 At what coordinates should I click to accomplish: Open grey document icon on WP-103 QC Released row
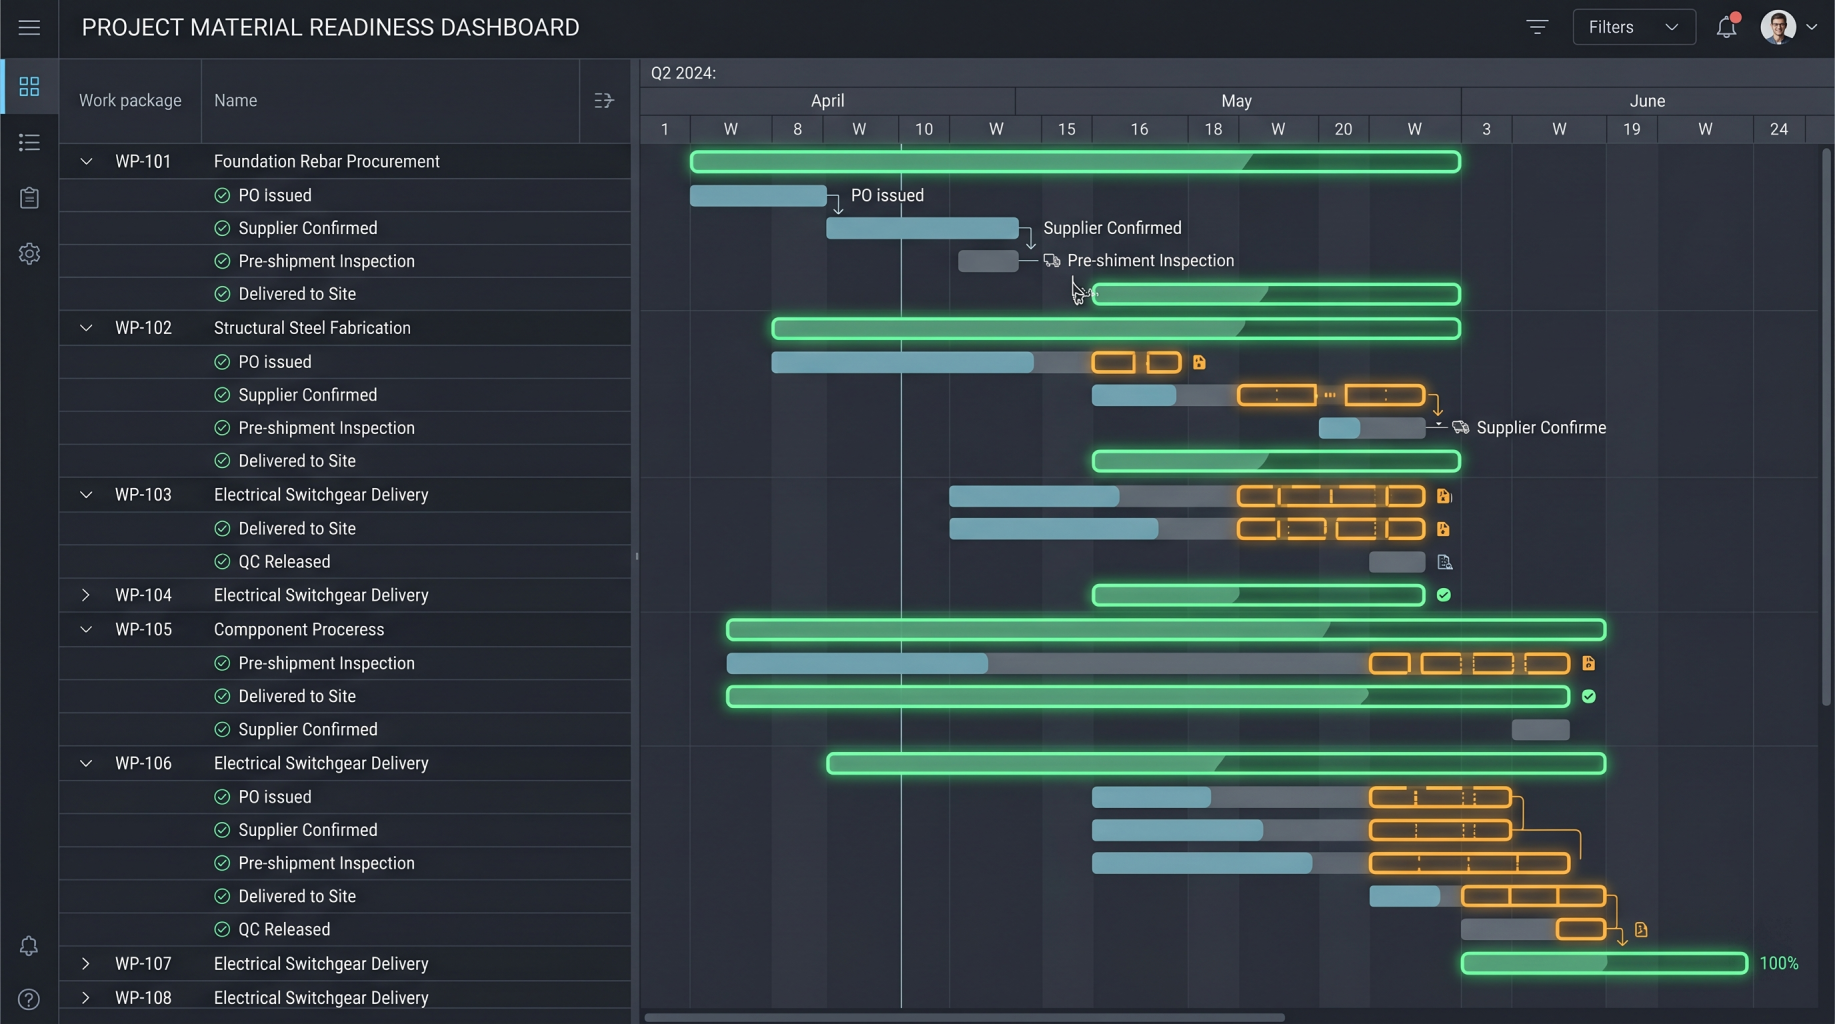click(x=1444, y=562)
